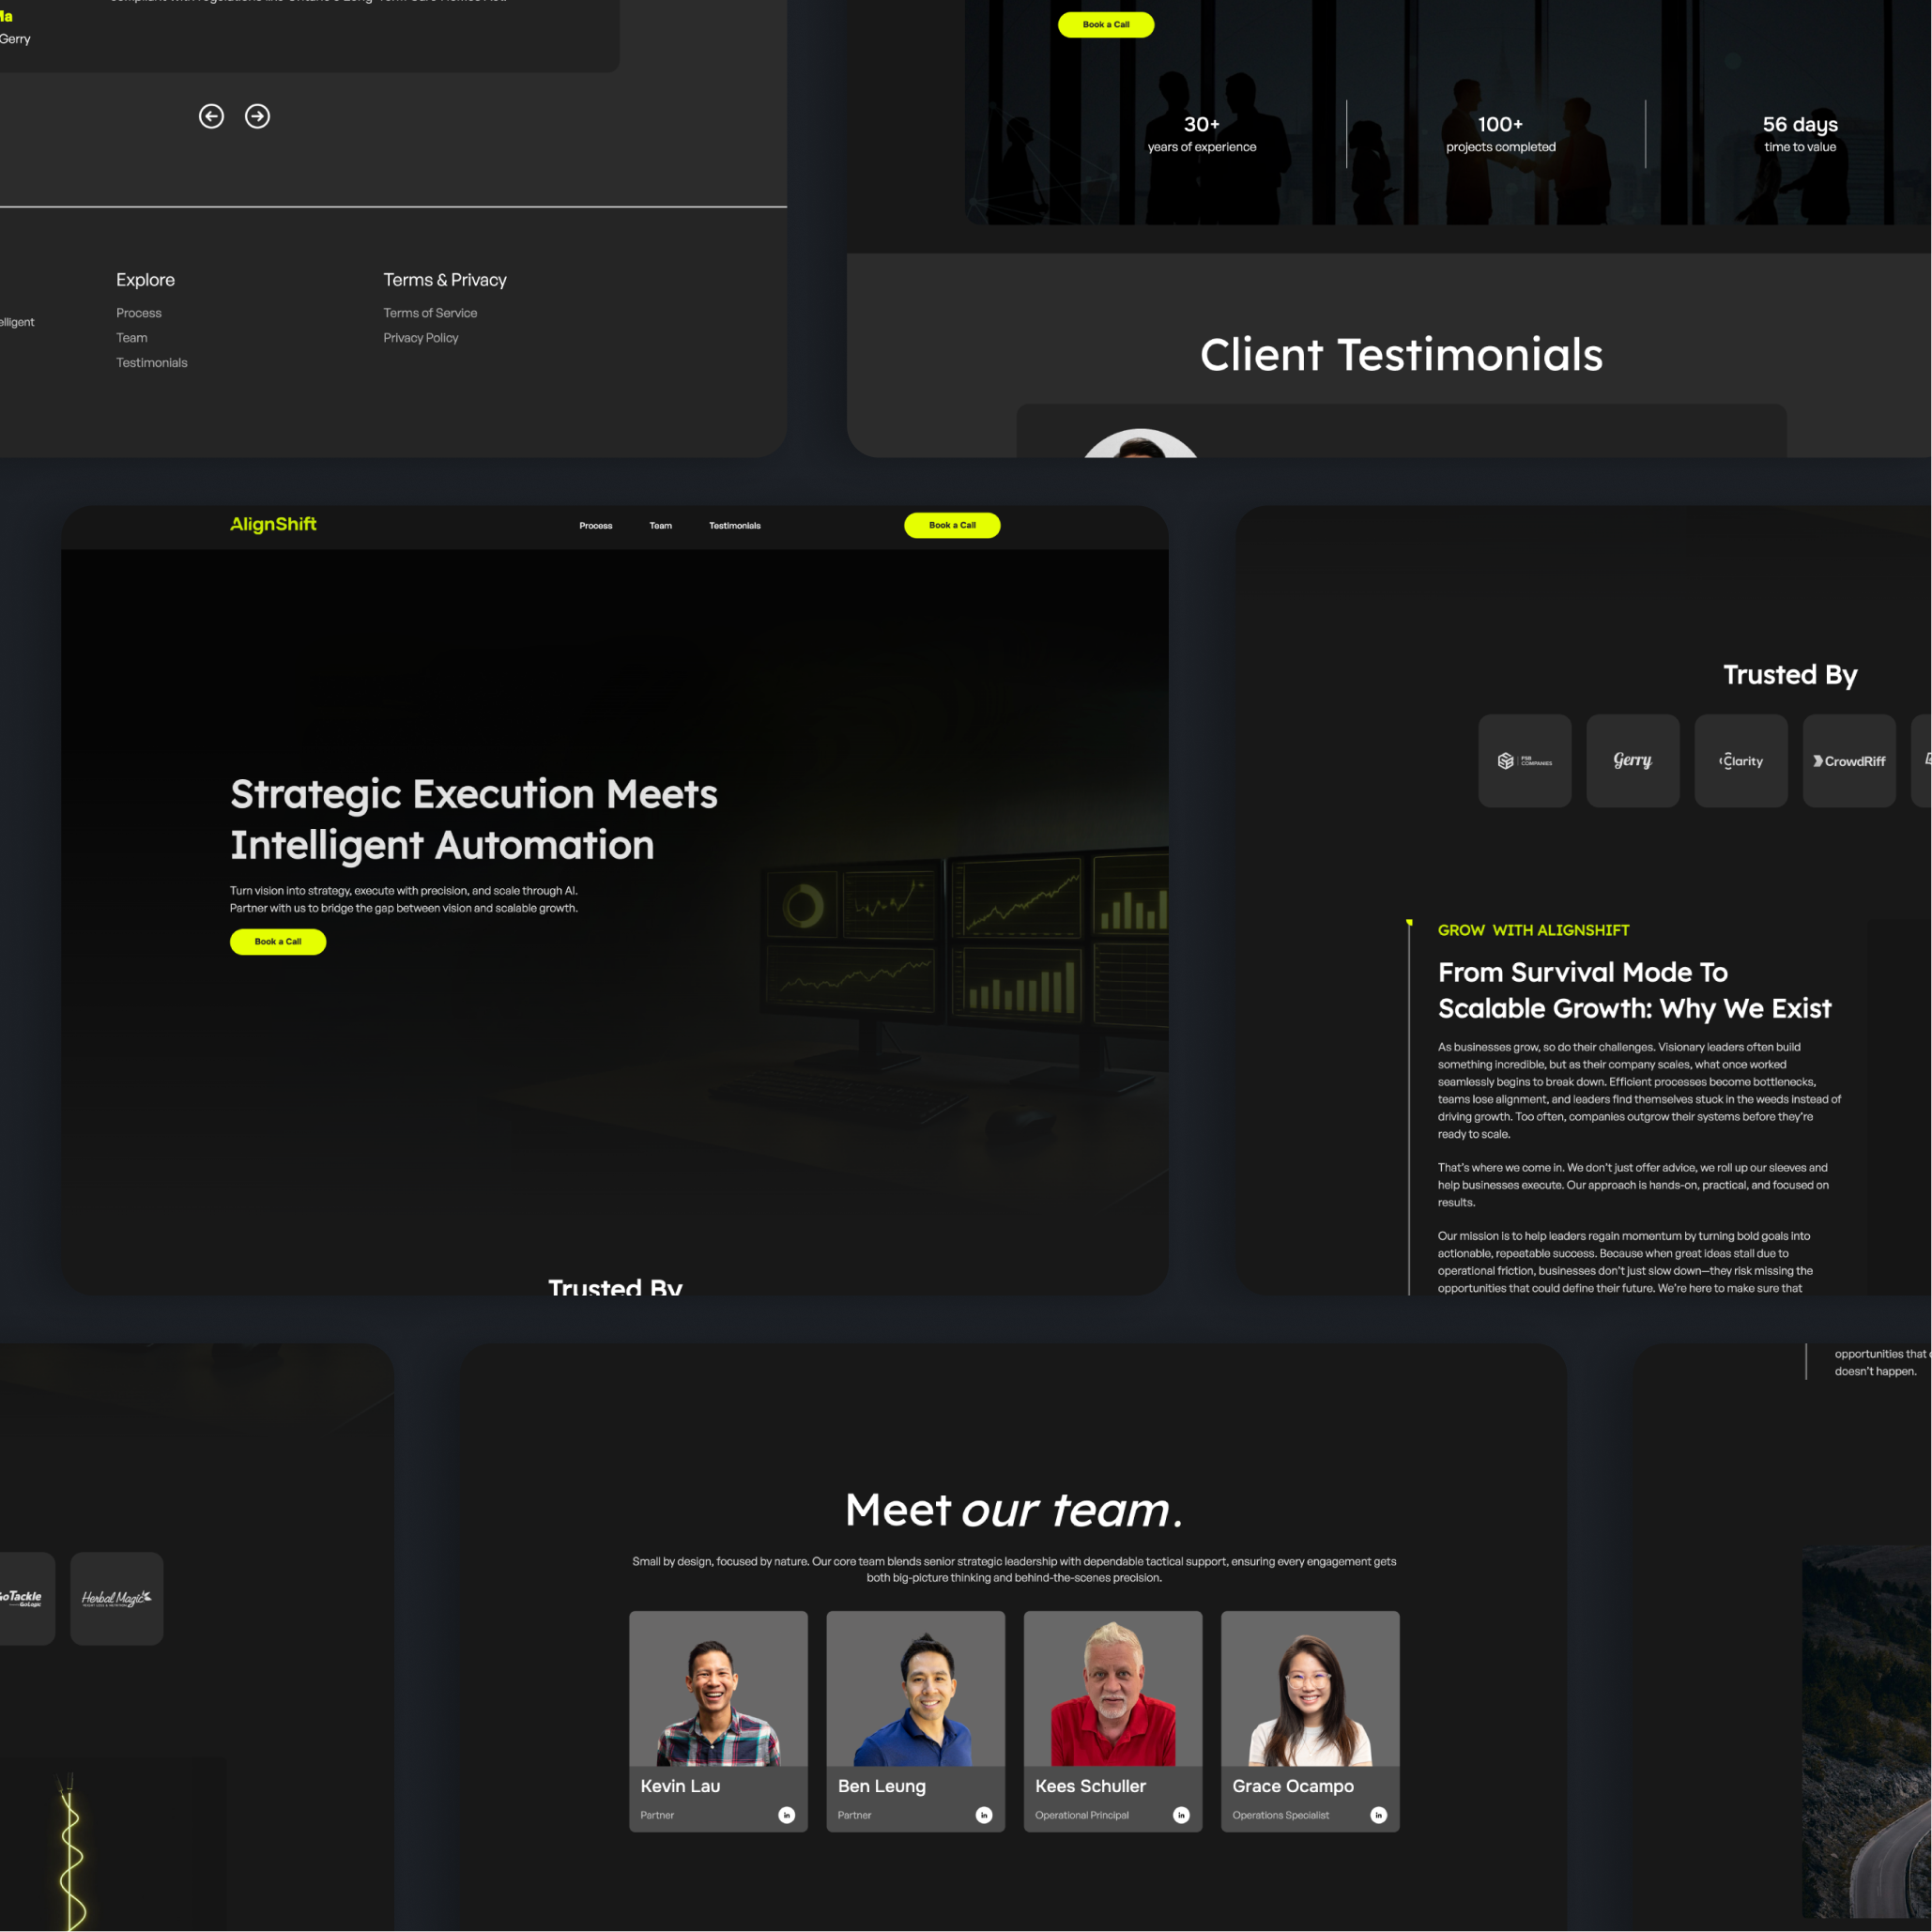
Task: Select the Clarity client logo tile
Action: coord(1740,760)
